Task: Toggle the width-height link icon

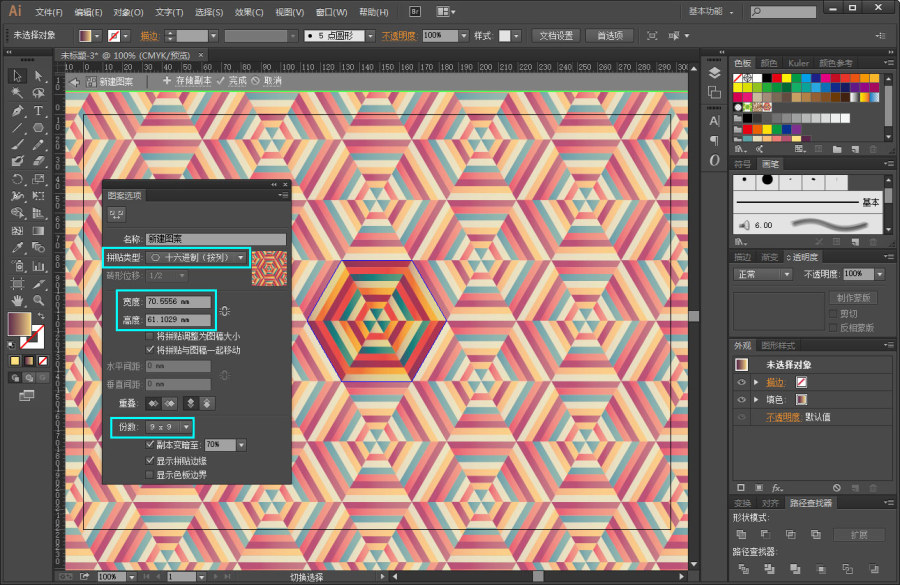Action: 224,311
